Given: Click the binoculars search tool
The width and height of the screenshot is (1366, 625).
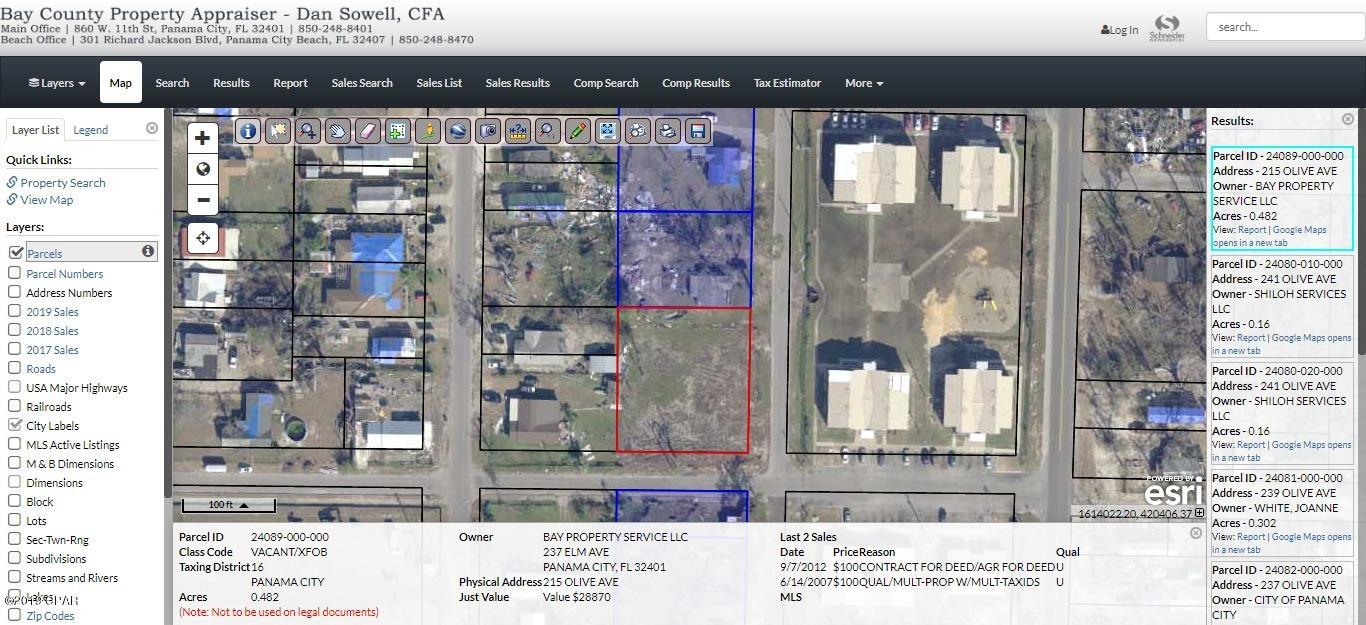Looking at the screenshot, I should (638, 131).
